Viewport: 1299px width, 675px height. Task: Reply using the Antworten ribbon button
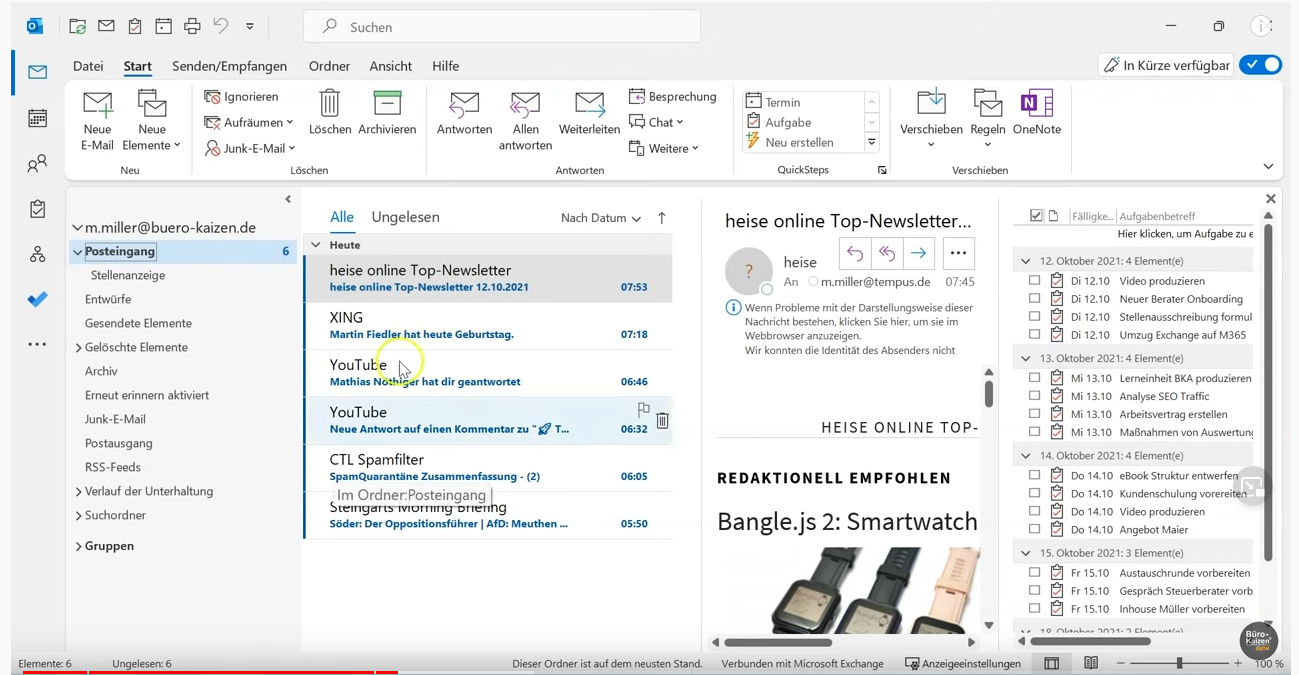pyautogui.click(x=464, y=112)
